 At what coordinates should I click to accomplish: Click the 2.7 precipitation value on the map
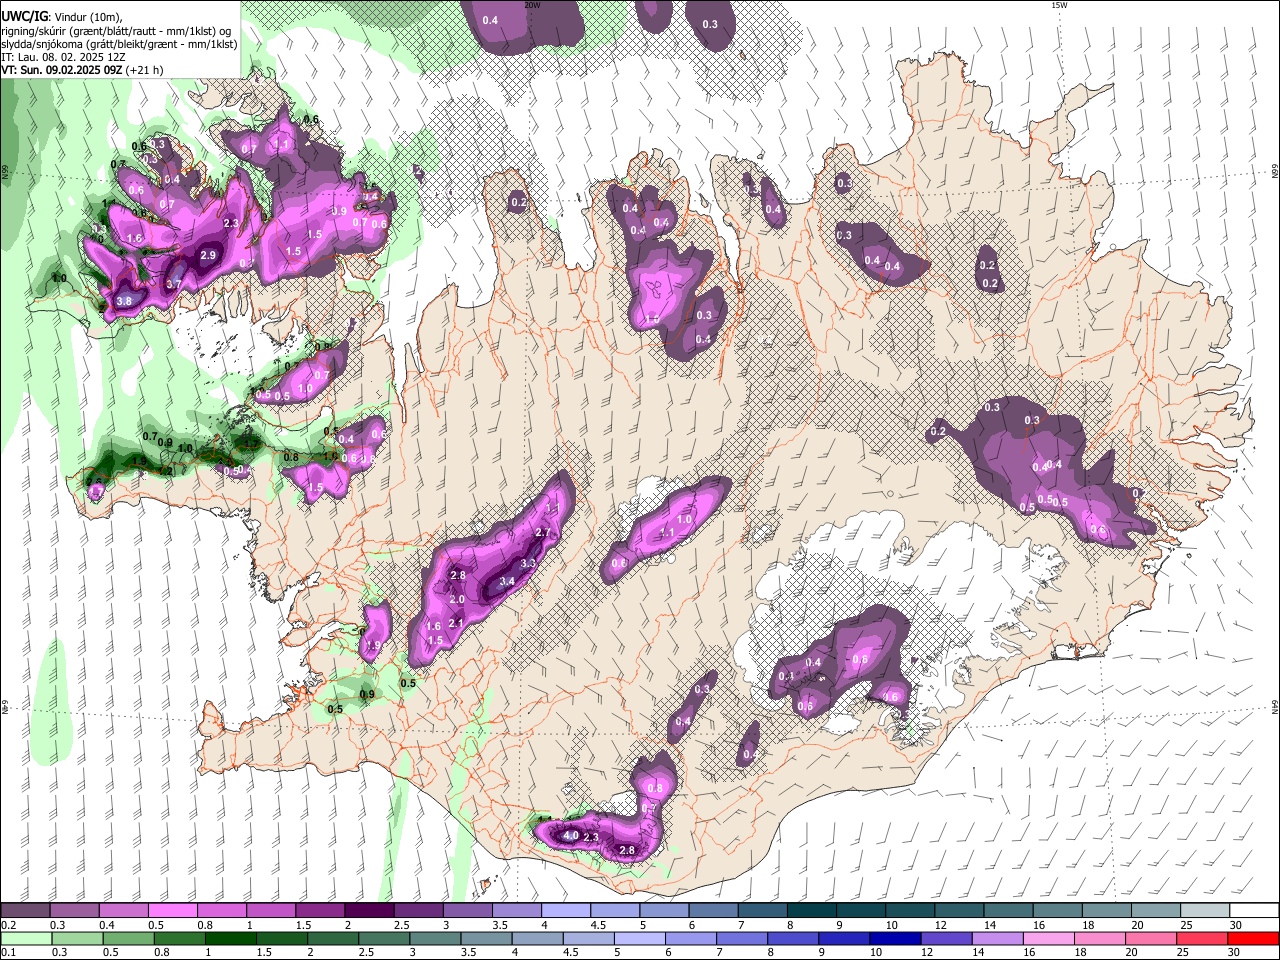point(543,532)
